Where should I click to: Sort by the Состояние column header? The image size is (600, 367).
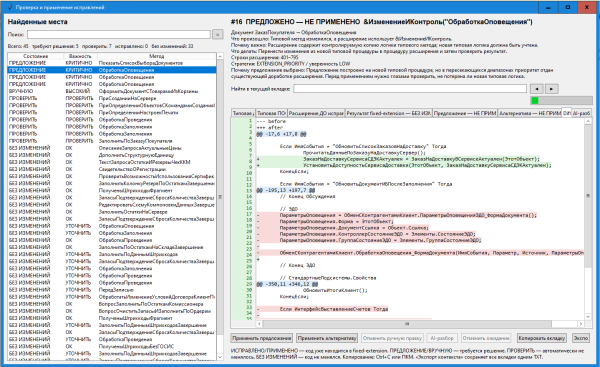point(36,56)
